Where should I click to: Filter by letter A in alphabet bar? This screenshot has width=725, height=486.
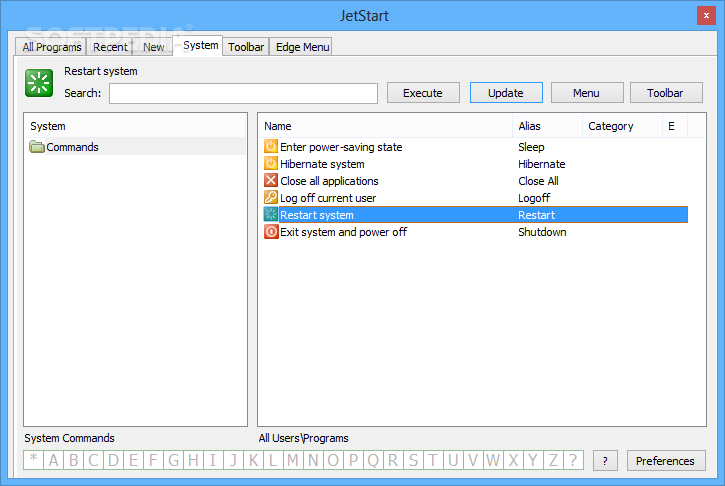pyautogui.click(x=54, y=460)
